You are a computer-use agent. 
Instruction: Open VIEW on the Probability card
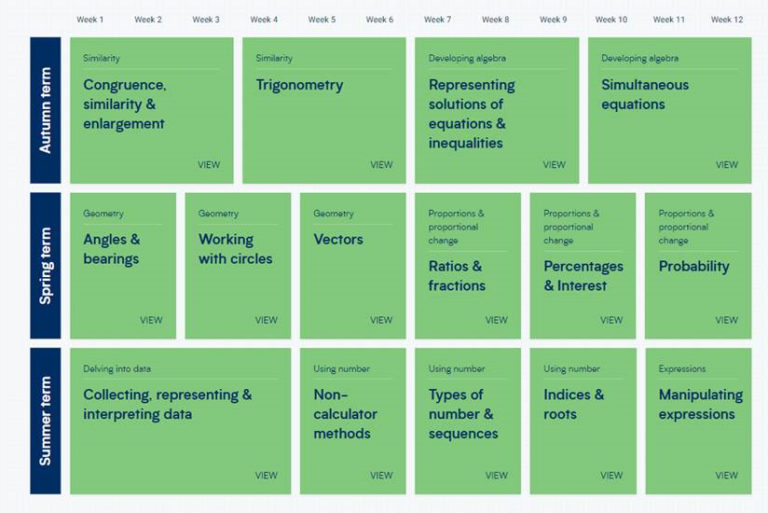click(726, 320)
